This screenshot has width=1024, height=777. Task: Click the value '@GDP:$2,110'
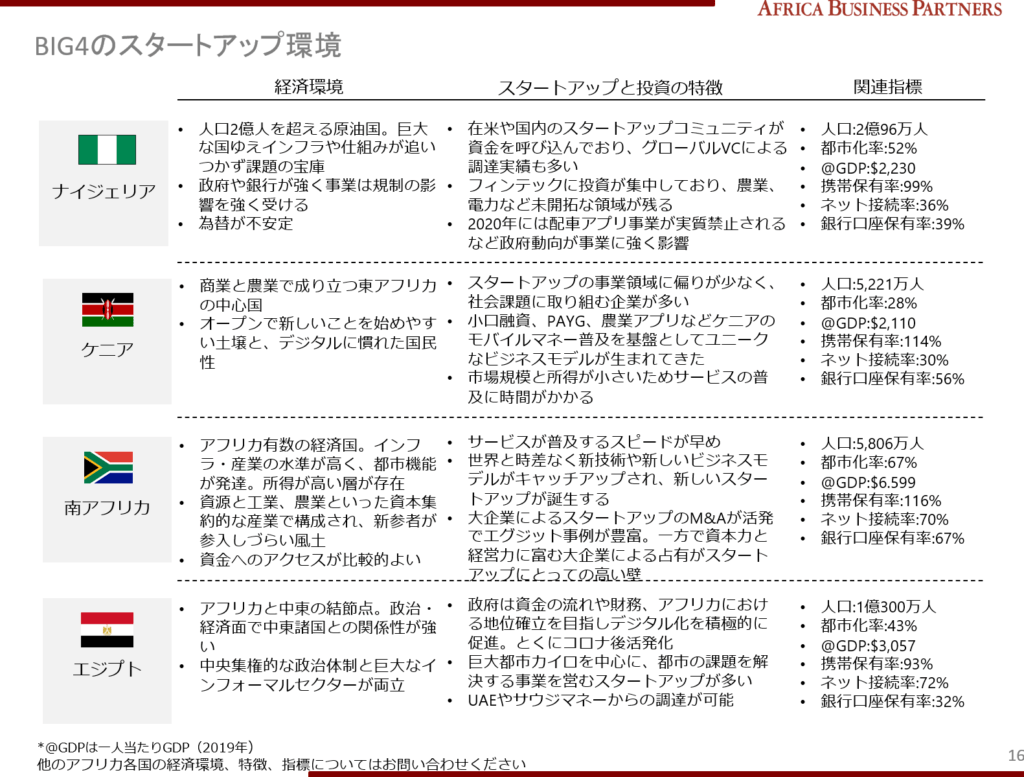(x=868, y=323)
